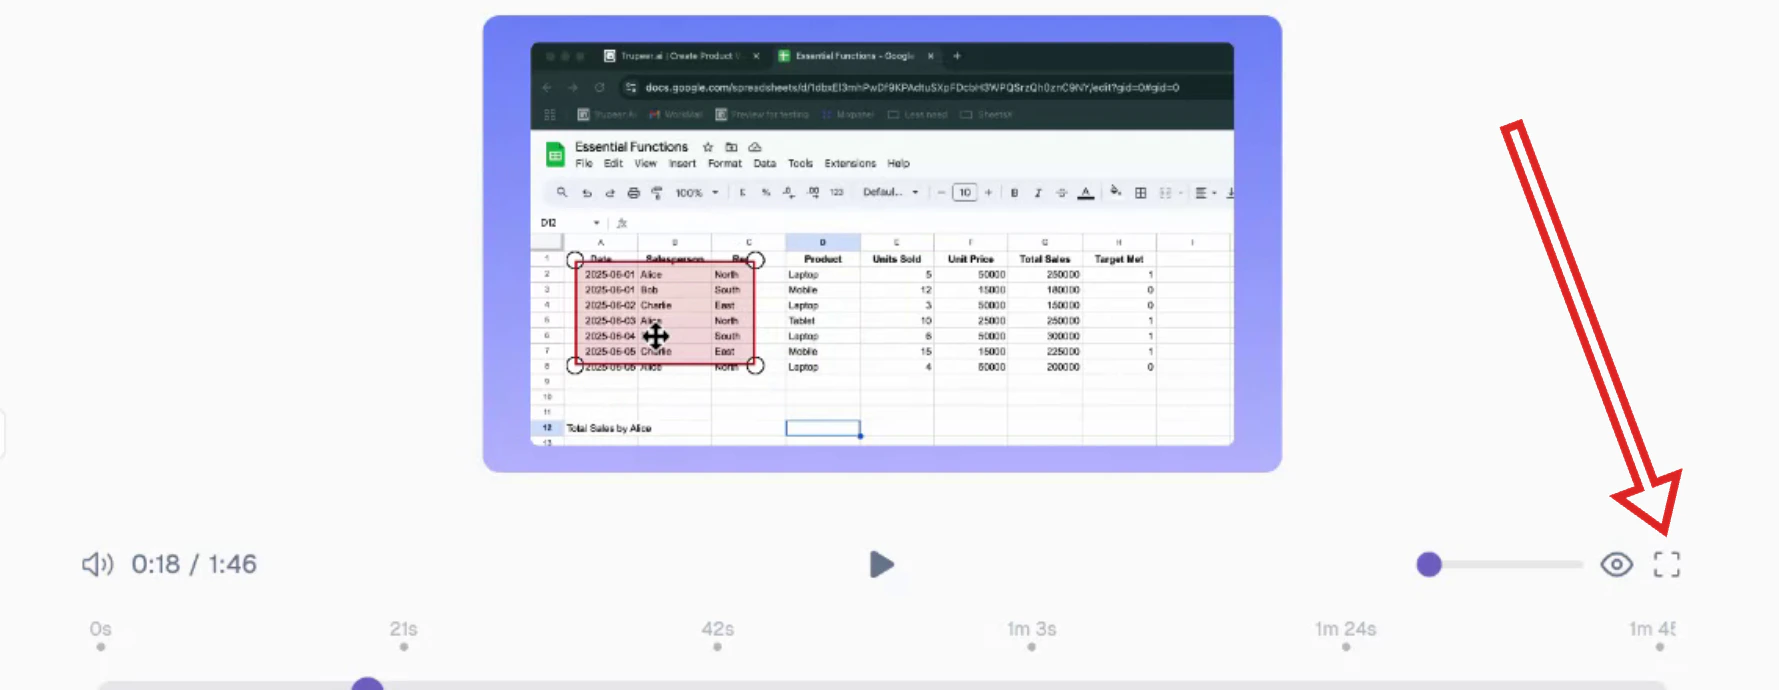Open the Edit menu in the video
This screenshot has height=690, width=1779.
pyautogui.click(x=613, y=163)
